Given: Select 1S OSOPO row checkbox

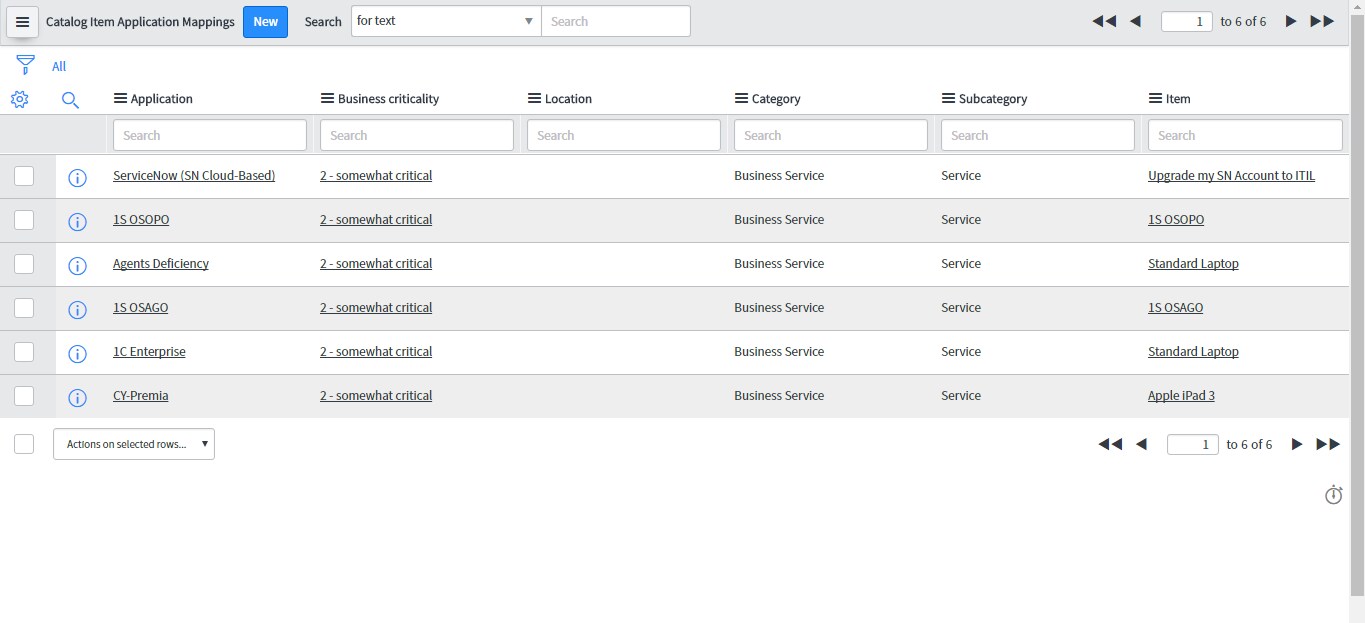Looking at the screenshot, I should (24, 220).
